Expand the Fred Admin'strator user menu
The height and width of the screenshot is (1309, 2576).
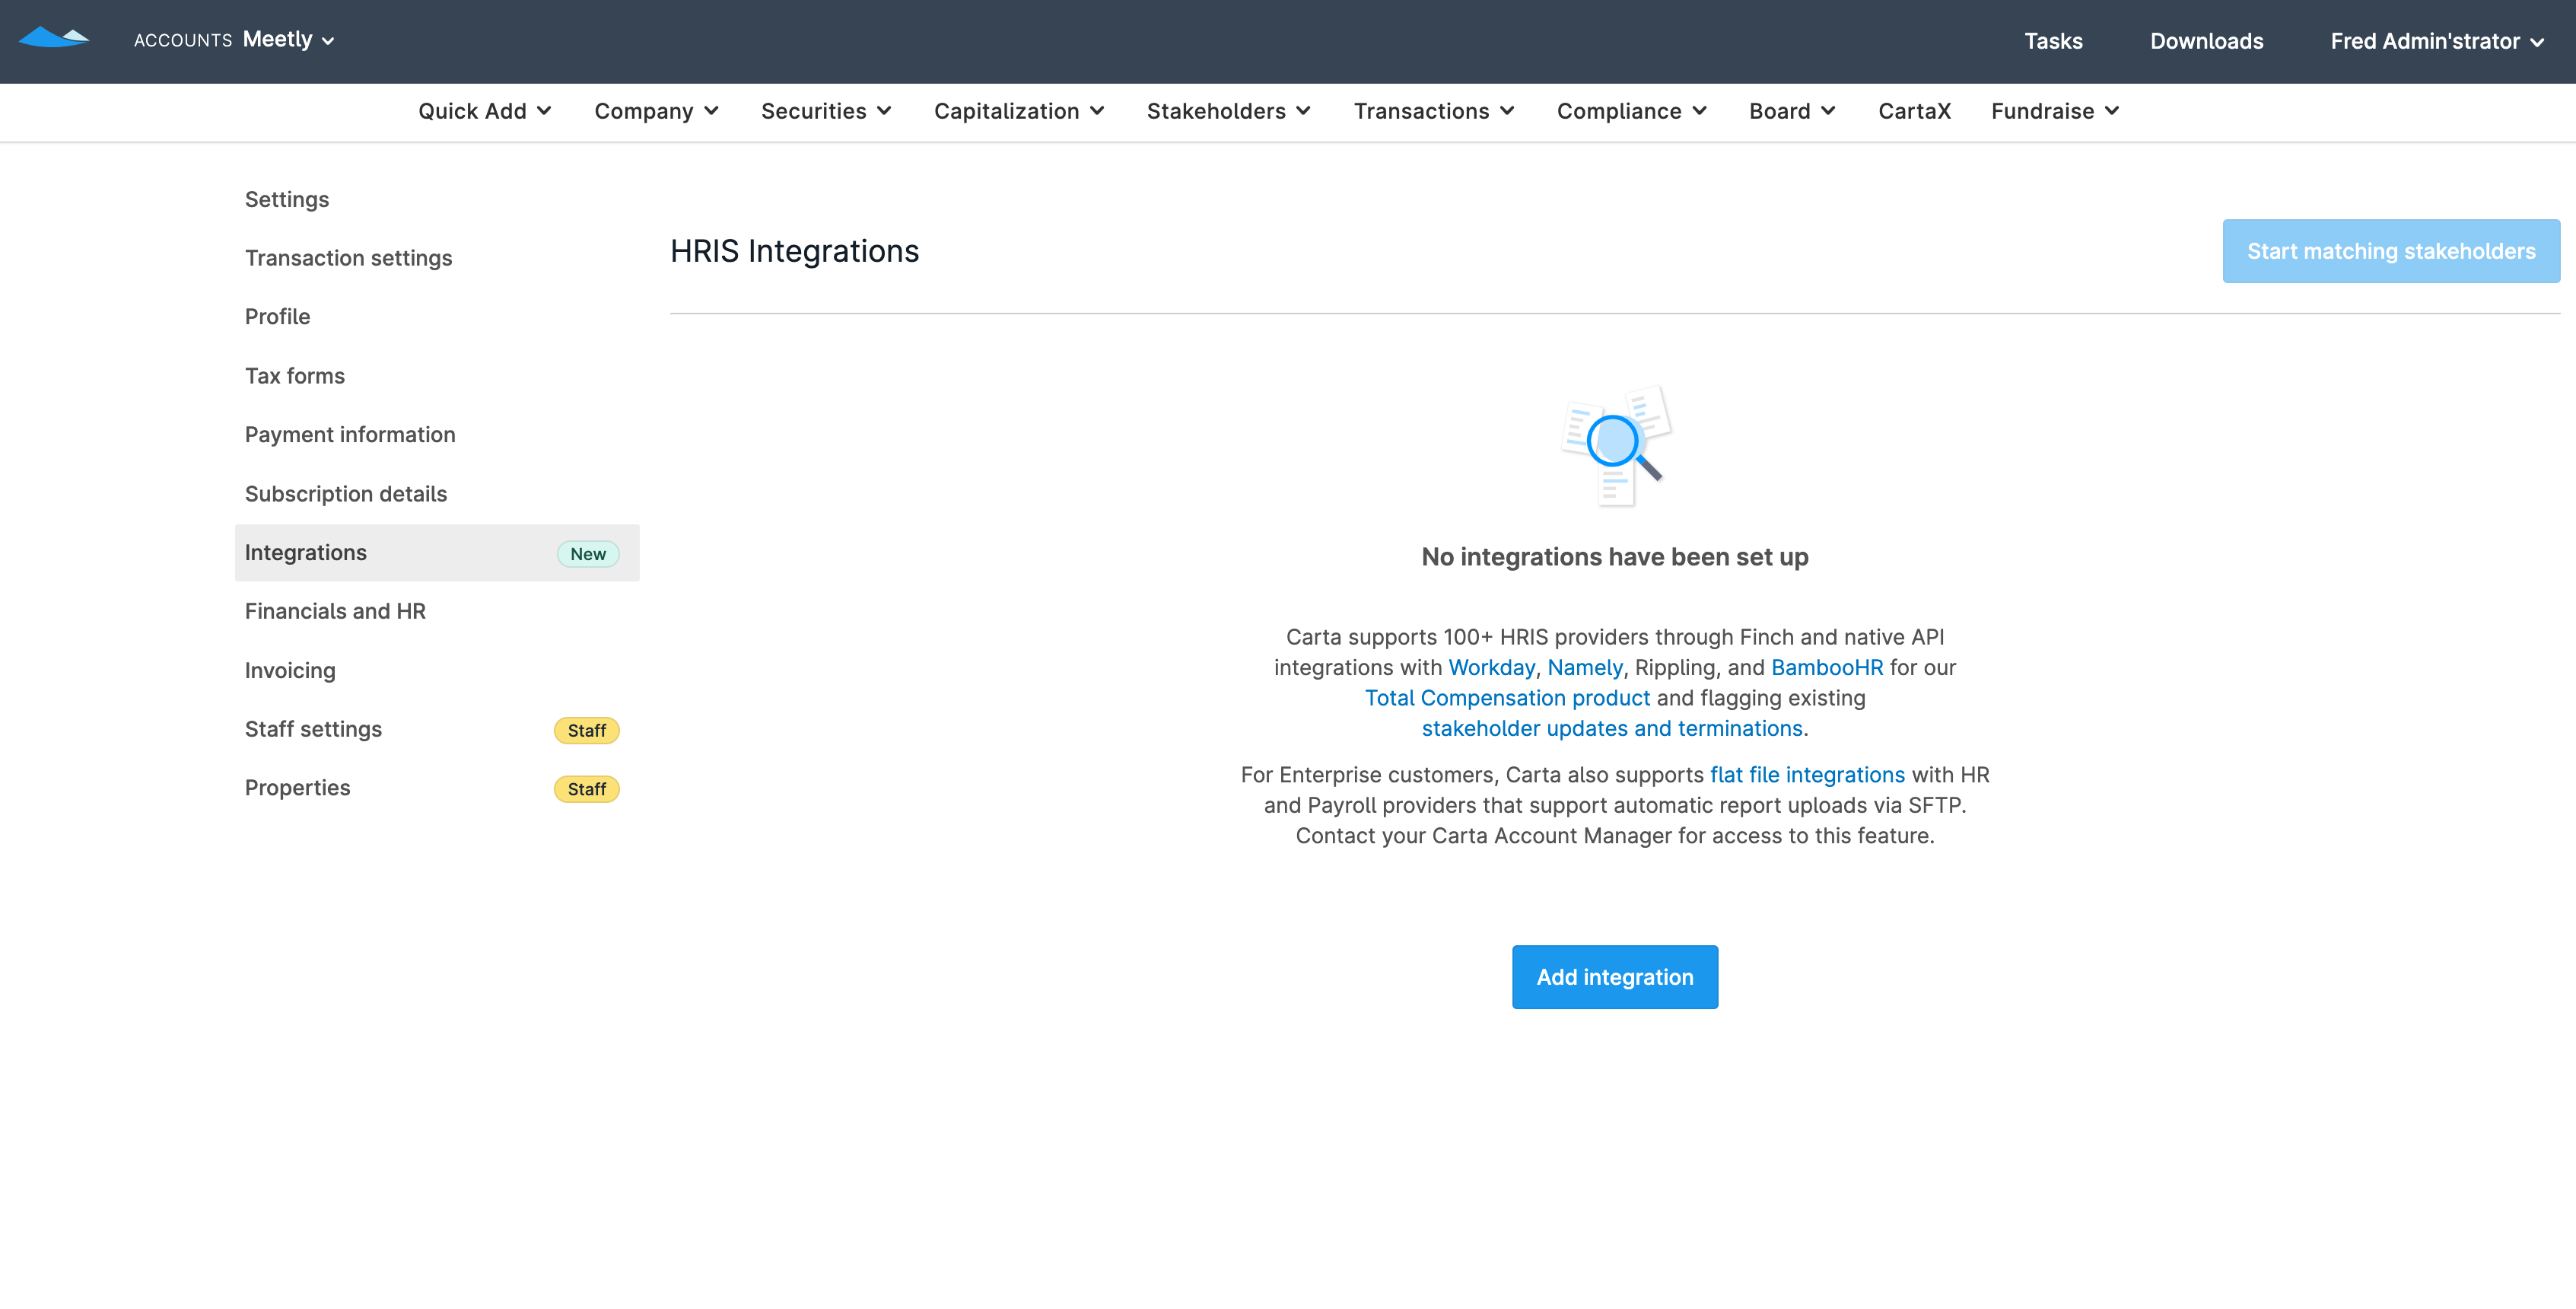tap(2437, 41)
